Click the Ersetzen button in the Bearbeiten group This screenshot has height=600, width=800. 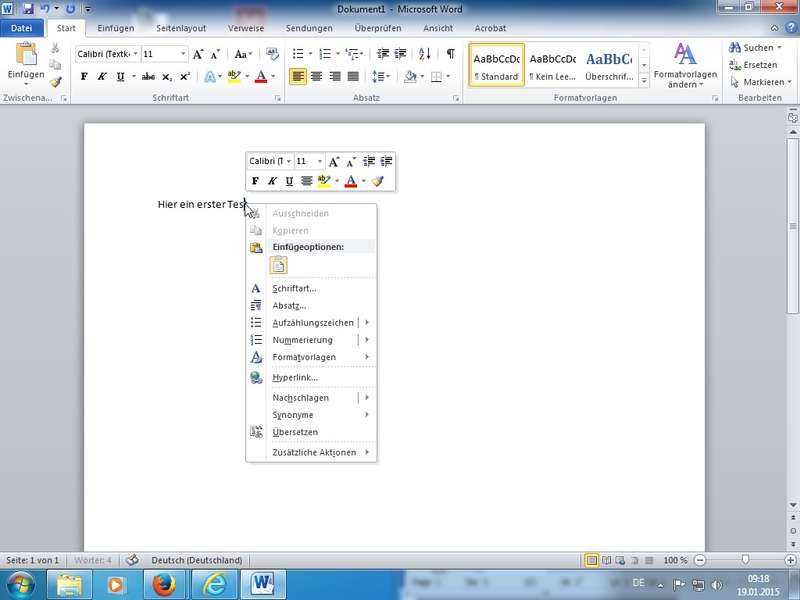click(x=753, y=65)
